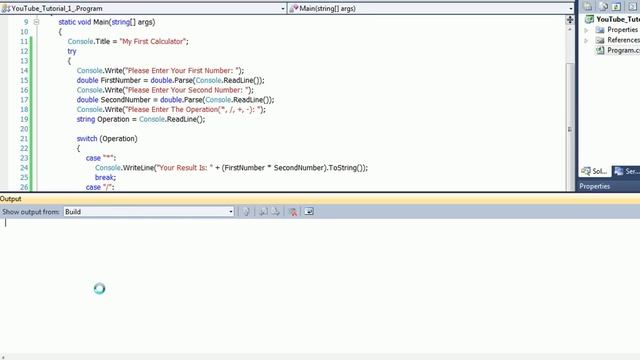
Task: Click the case "/" on line 26
Action: tap(100, 187)
